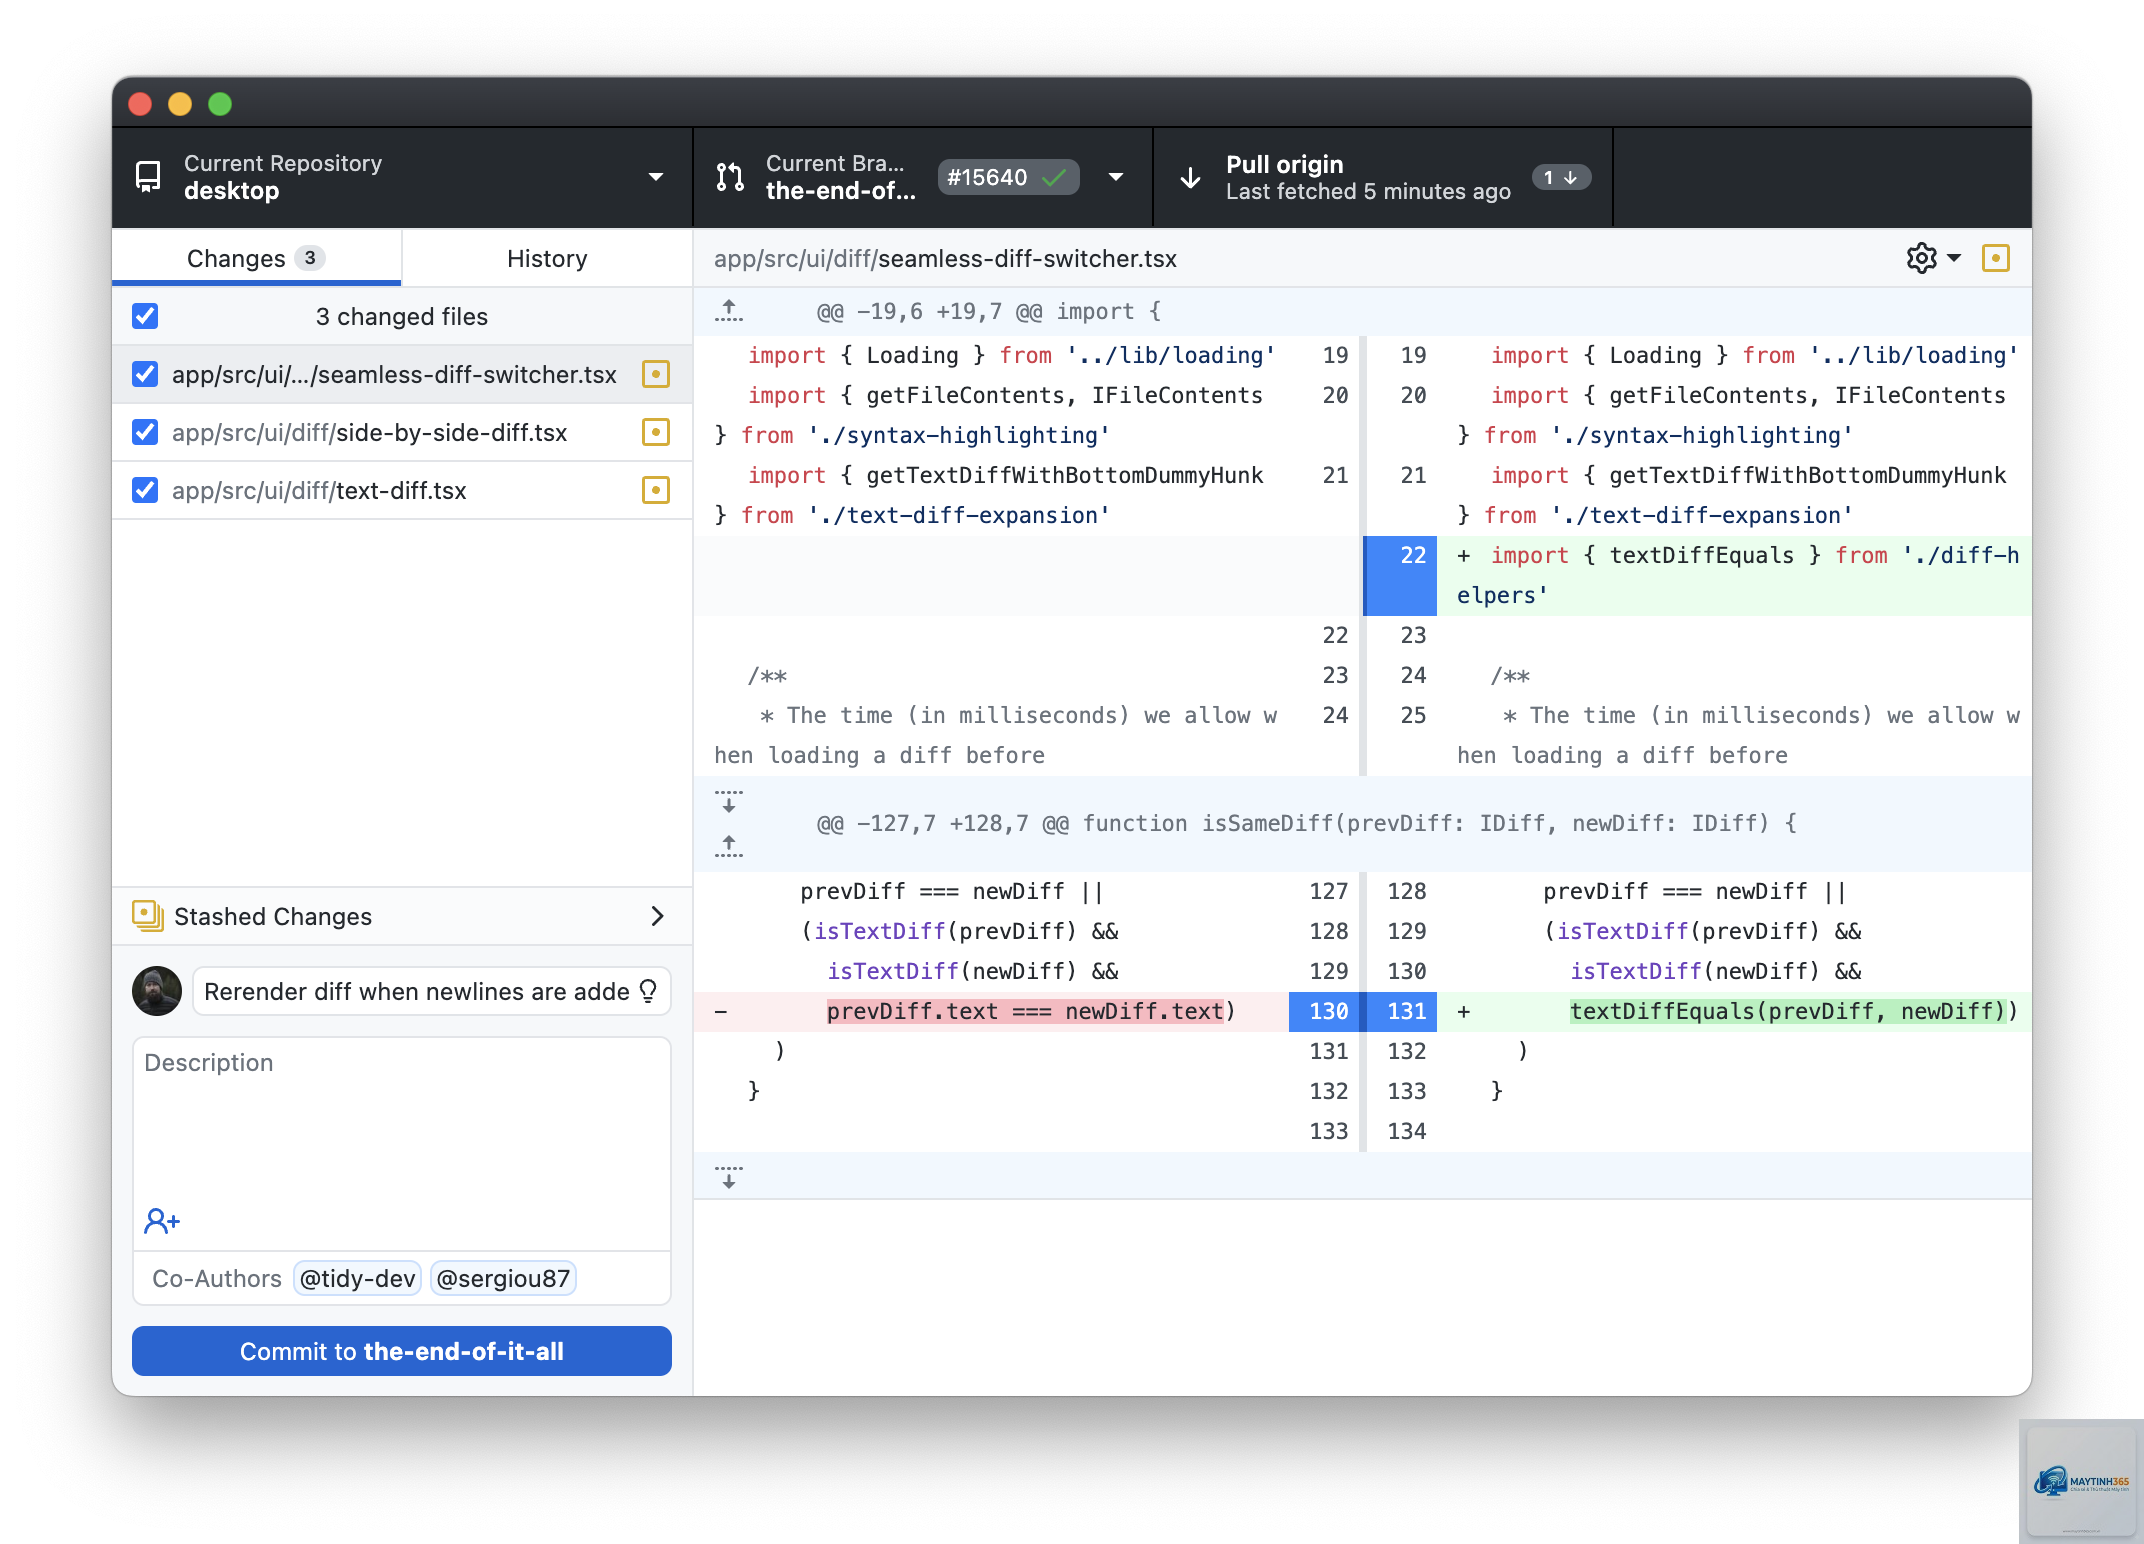This screenshot has height=1544, width=2144.
Task: Click the lightbulb hint icon in summary
Action: (x=648, y=990)
